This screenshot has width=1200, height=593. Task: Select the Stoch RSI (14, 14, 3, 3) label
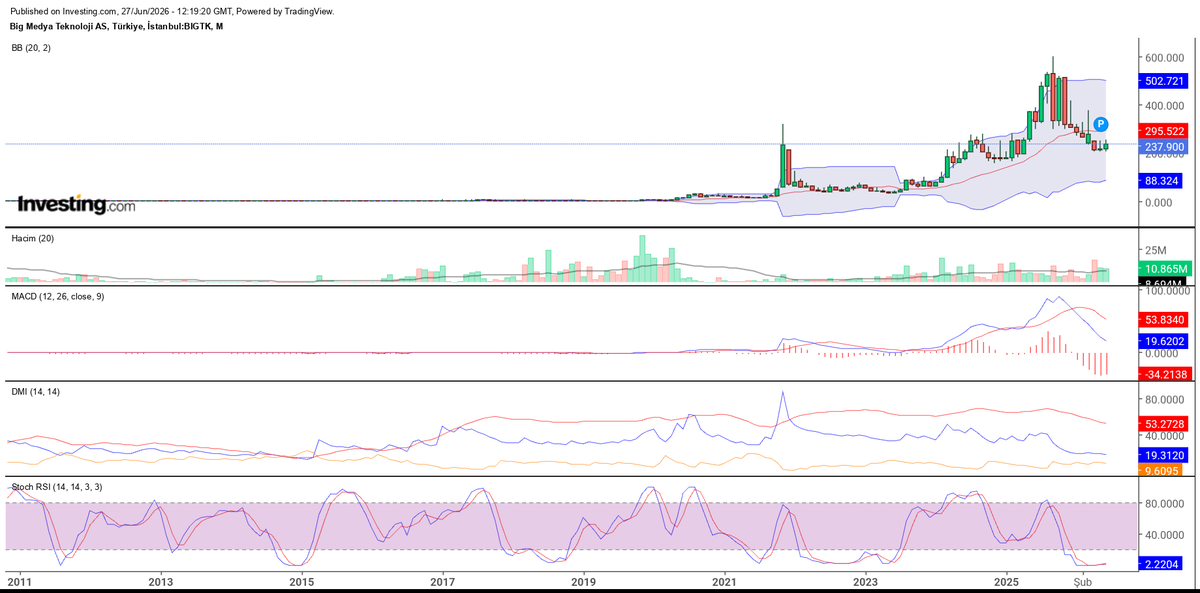[x=56, y=486]
